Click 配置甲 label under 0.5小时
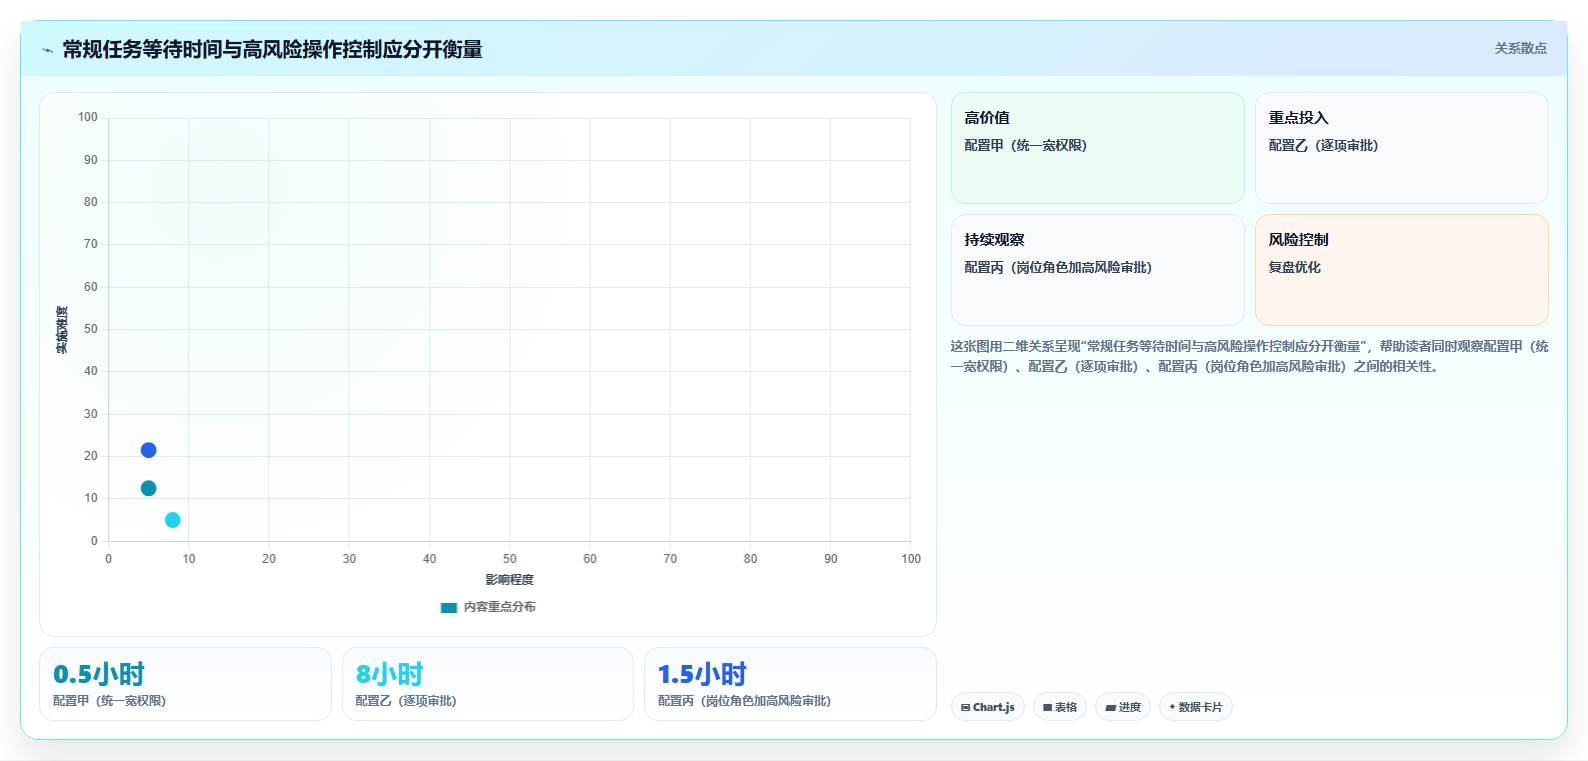The height and width of the screenshot is (761, 1588). tap(109, 701)
